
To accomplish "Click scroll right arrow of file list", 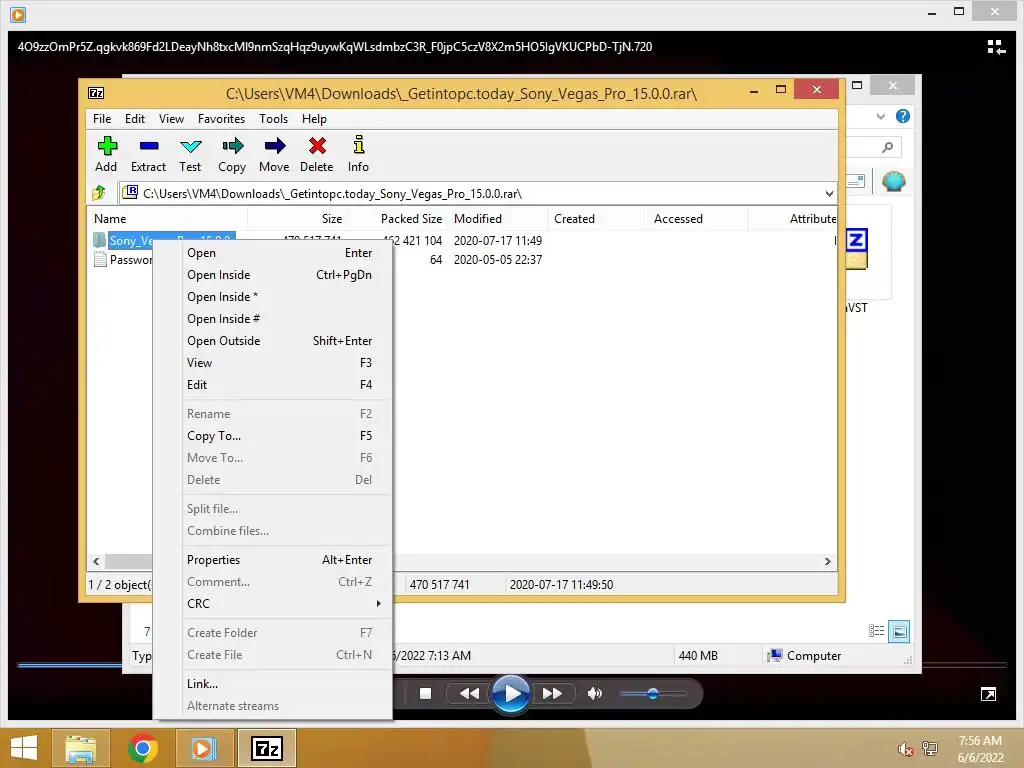I will click(x=827, y=562).
